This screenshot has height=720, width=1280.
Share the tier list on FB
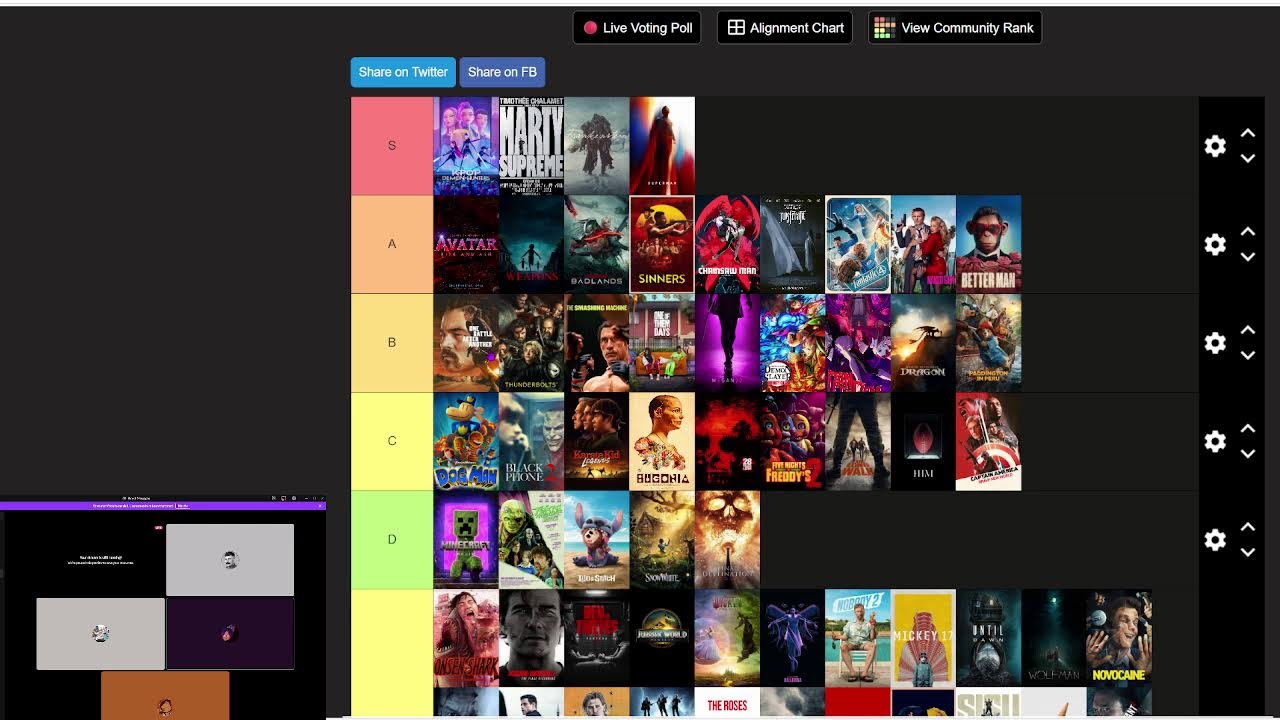pyautogui.click(x=502, y=72)
